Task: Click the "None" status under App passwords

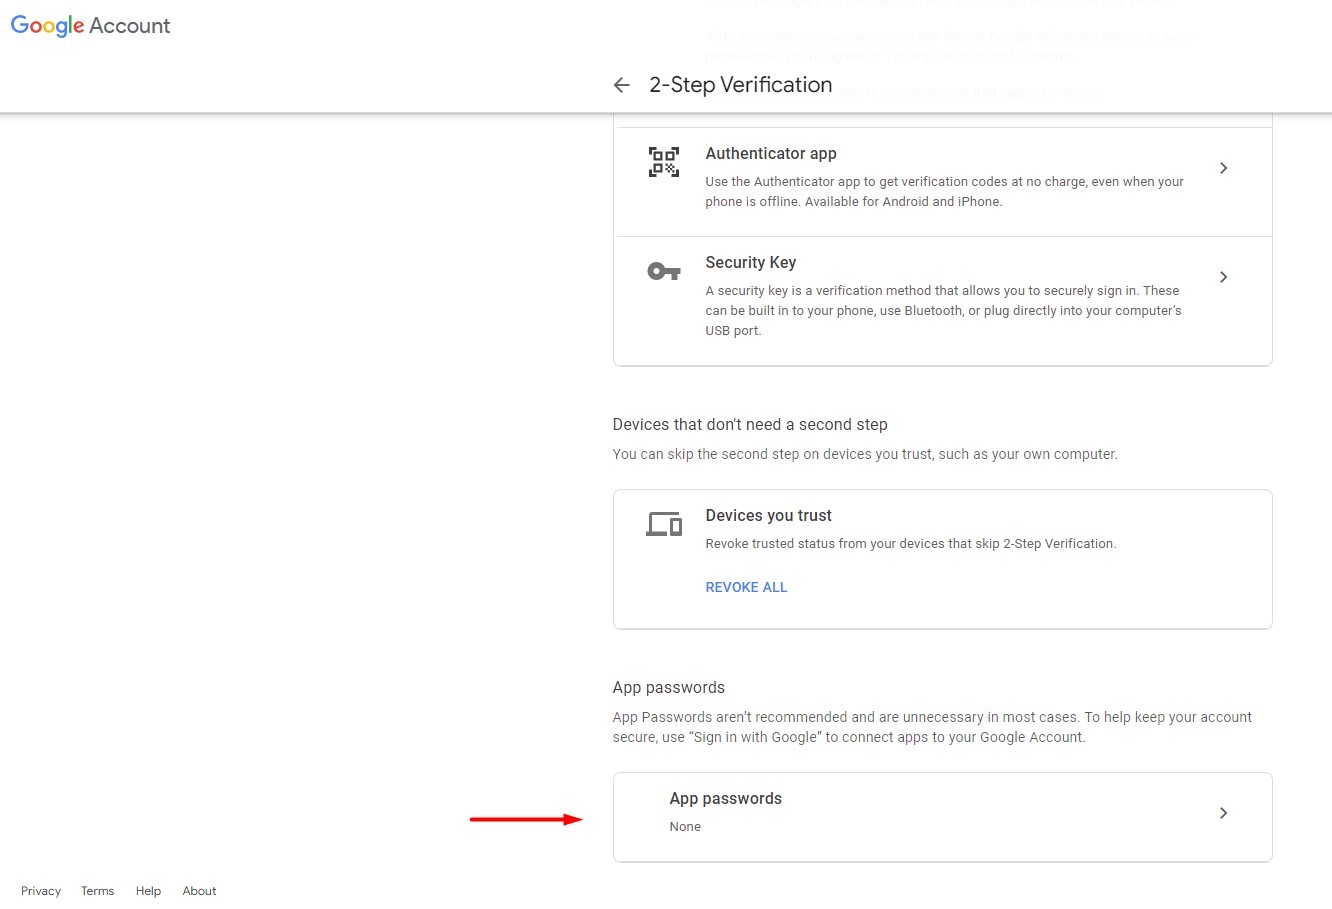Action: [685, 826]
